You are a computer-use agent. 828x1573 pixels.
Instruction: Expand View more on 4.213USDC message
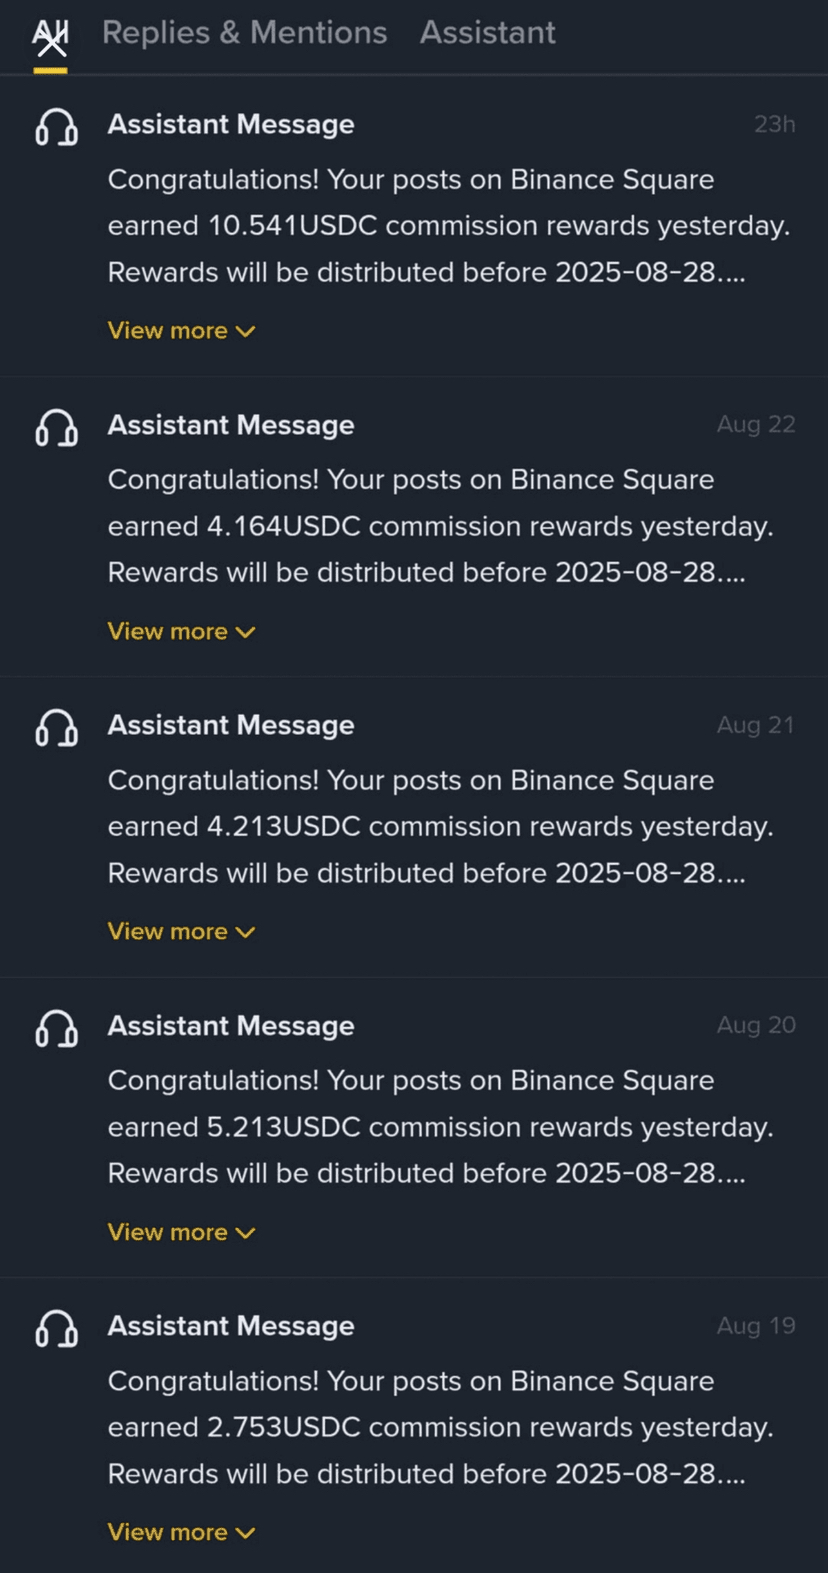coord(181,932)
